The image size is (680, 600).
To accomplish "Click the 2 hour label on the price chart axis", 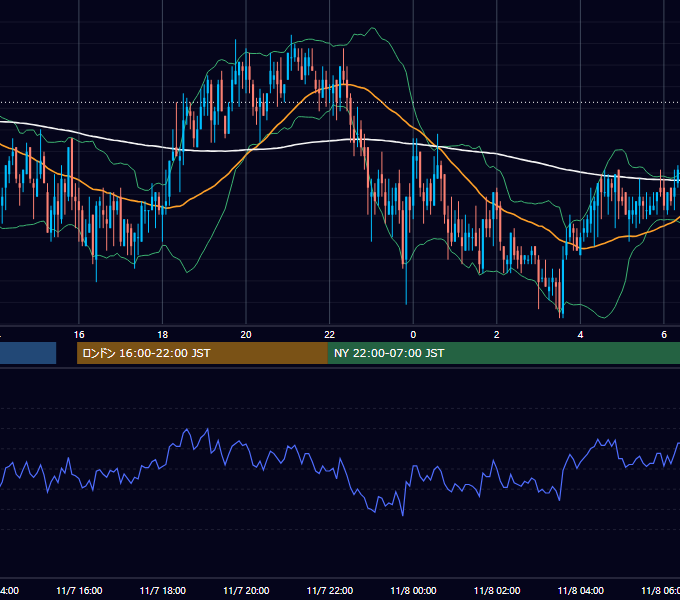I will 497,335.
